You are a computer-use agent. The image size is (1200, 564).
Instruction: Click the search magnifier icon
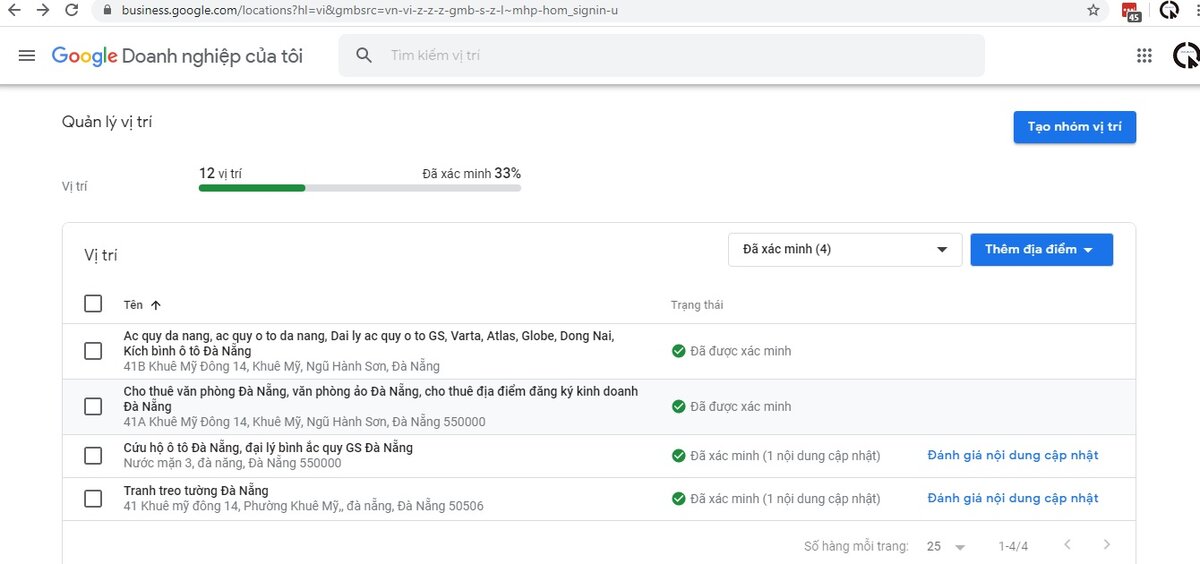pyautogui.click(x=365, y=56)
